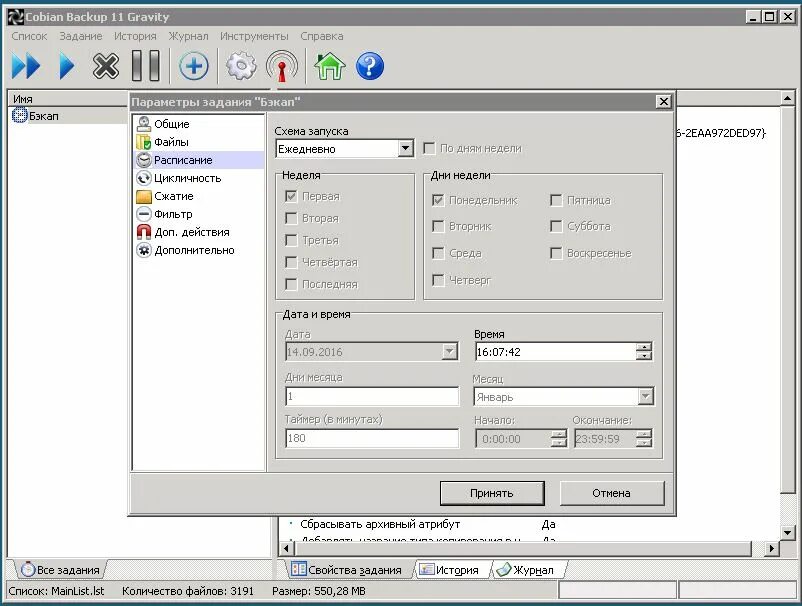
Task: Open the Справка menu
Action: 322,36
